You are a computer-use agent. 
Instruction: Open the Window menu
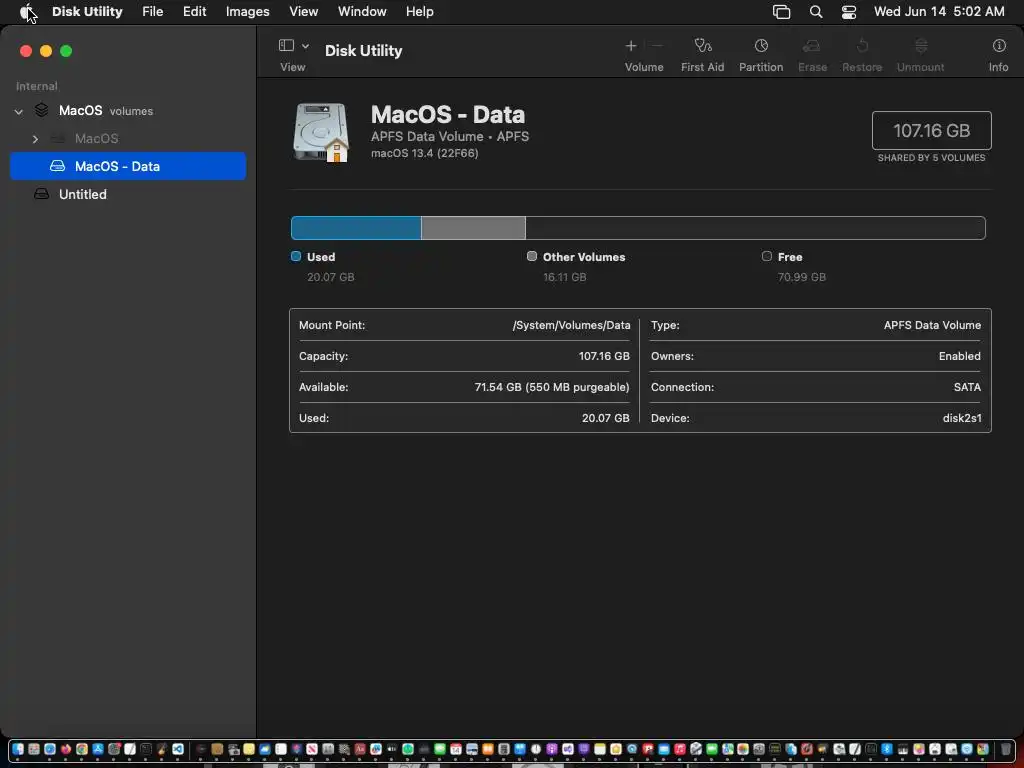tap(362, 11)
